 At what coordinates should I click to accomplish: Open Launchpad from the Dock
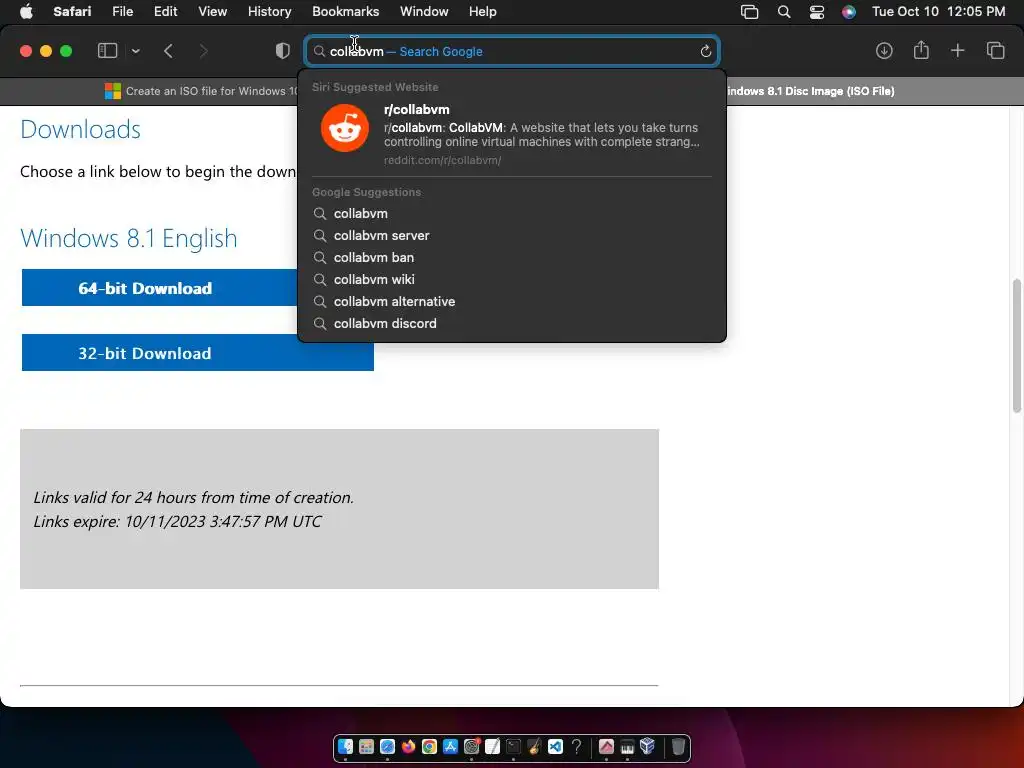point(366,746)
